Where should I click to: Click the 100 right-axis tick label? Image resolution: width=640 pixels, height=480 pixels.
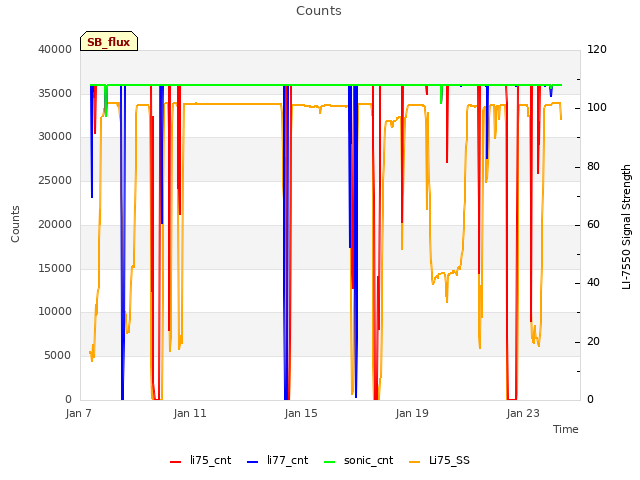[x=597, y=108]
